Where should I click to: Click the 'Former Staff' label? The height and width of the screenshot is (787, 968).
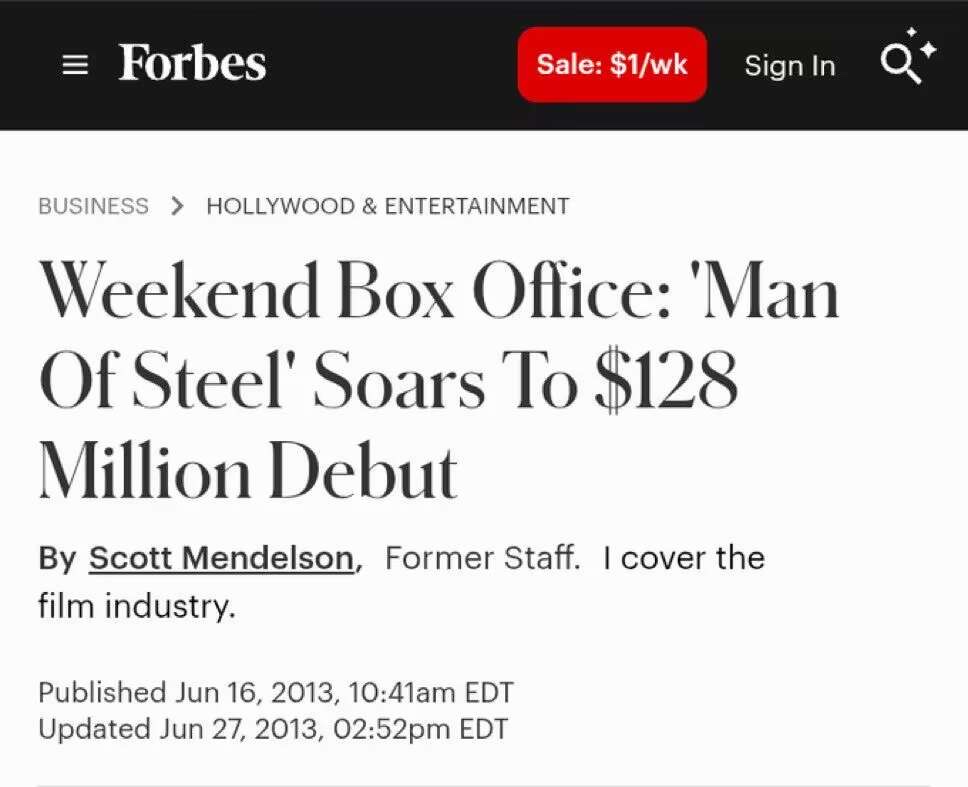(480, 558)
